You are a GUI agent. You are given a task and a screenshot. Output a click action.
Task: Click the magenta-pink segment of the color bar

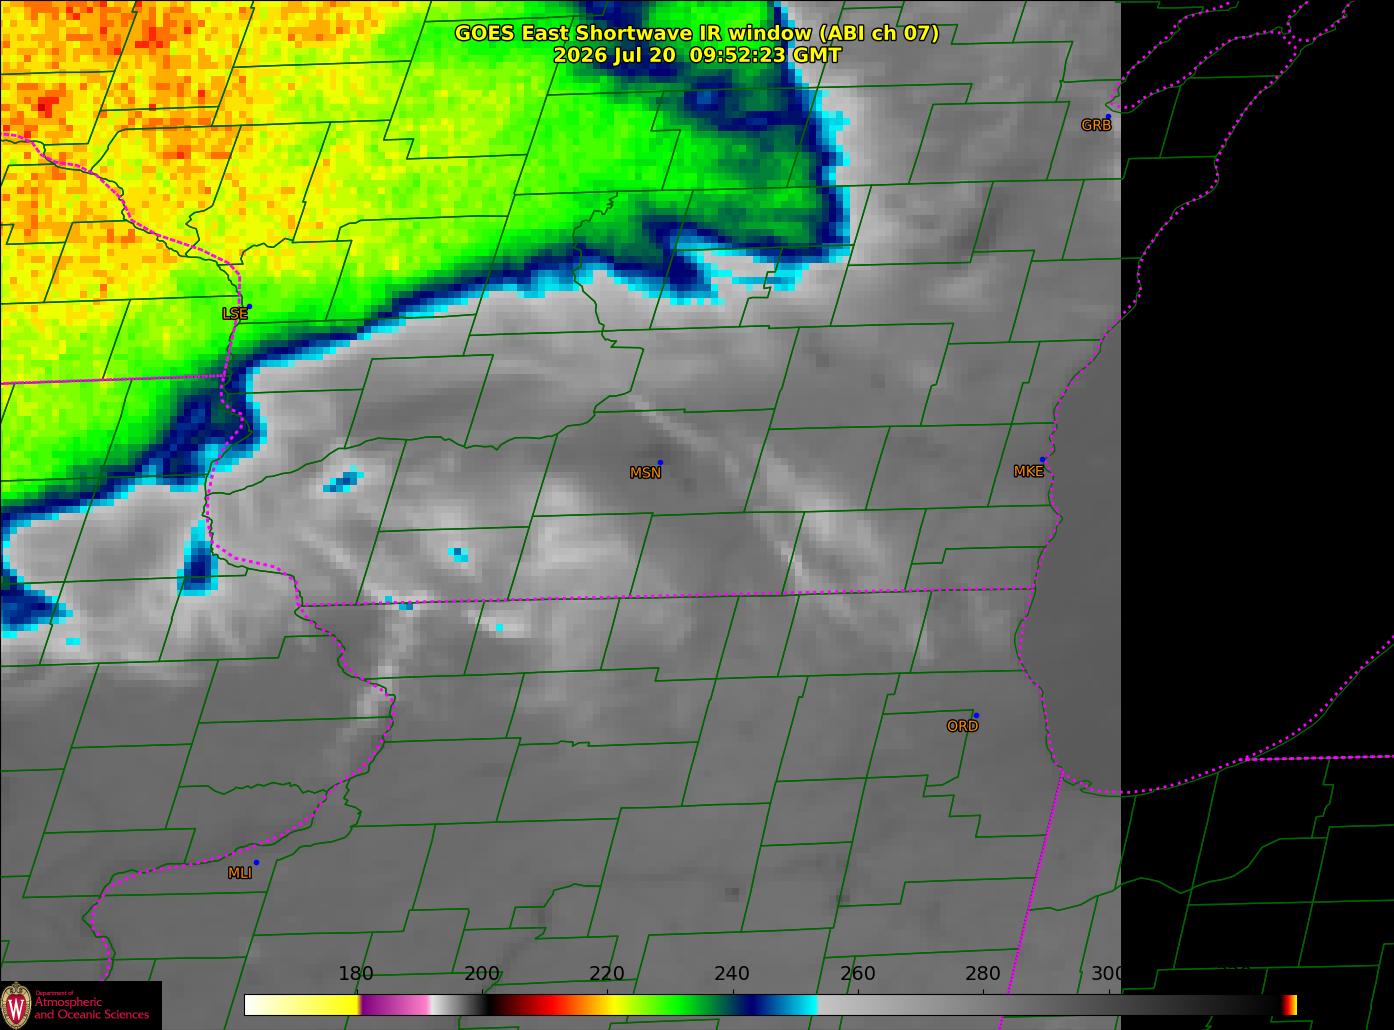click(x=396, y=1005)
